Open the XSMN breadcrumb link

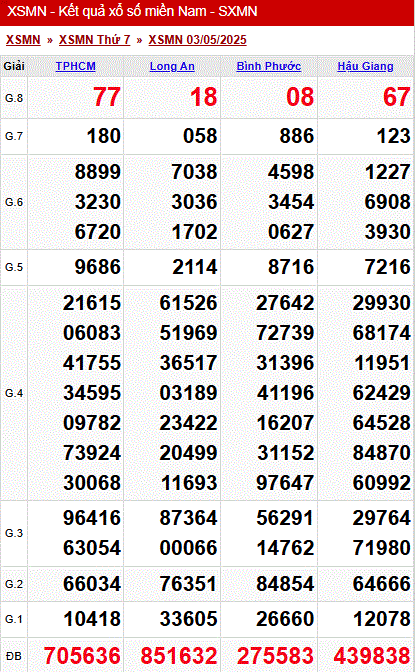pyautogui.click(x=23, y=40)
